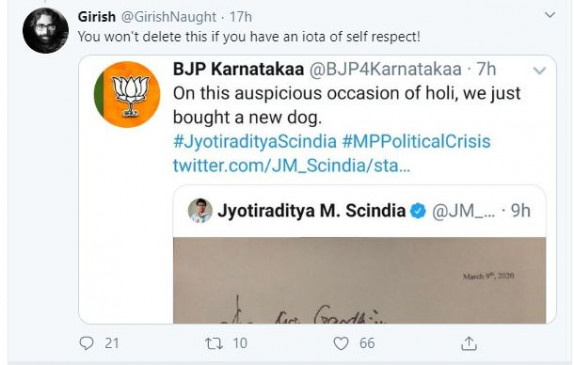Follow the twitter.com/JM_Scindia link
The image size is (574, 365).
(292, 165)
